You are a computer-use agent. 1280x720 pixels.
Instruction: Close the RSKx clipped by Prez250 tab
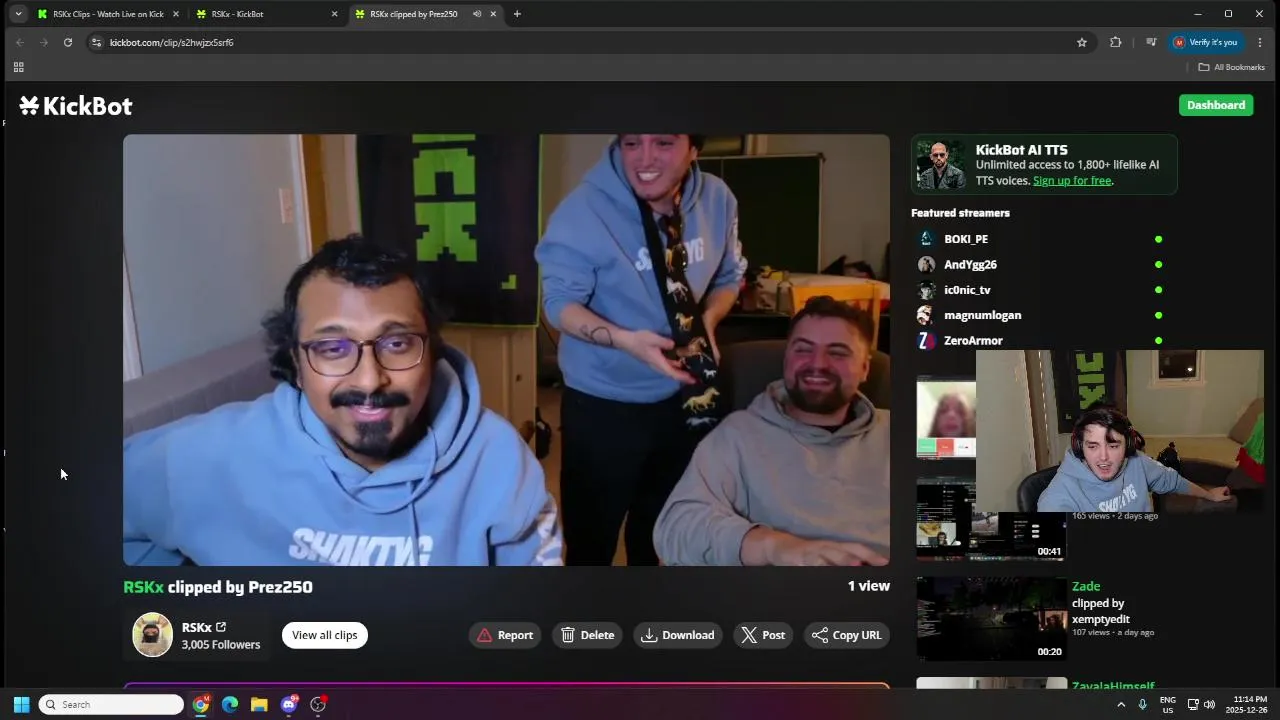[x=493, y=14]
